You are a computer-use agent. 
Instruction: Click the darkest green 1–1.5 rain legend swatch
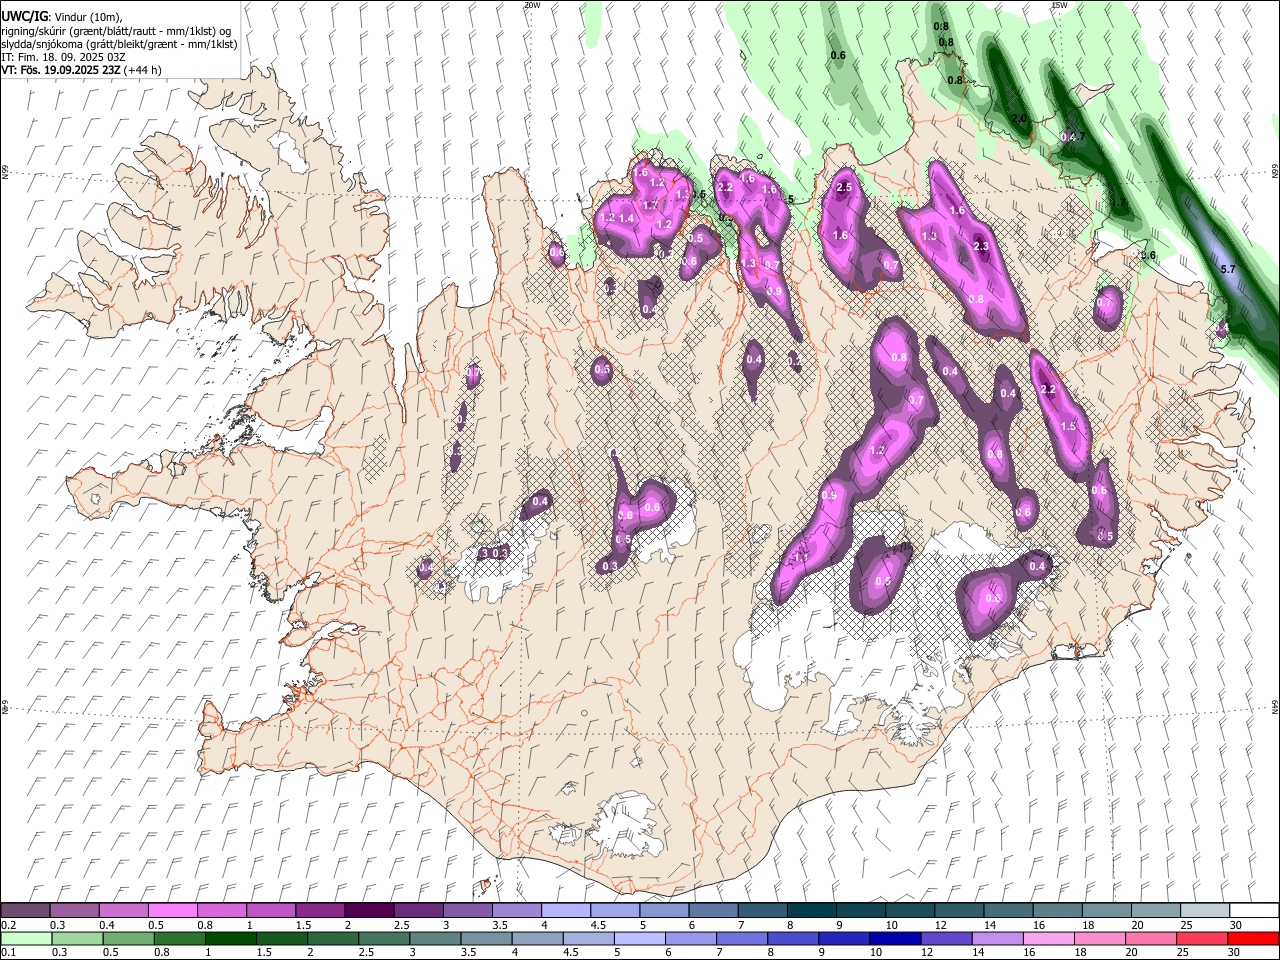point(231,938)
